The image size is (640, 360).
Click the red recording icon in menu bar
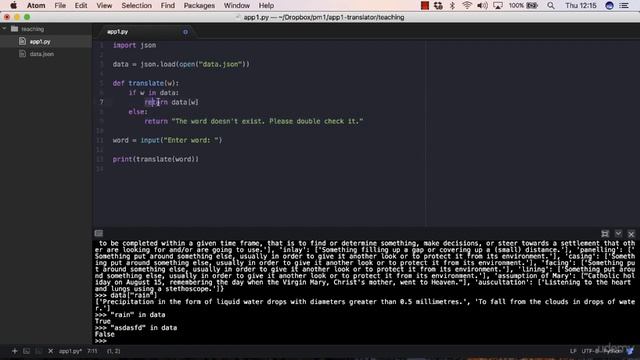click(424, 6)
